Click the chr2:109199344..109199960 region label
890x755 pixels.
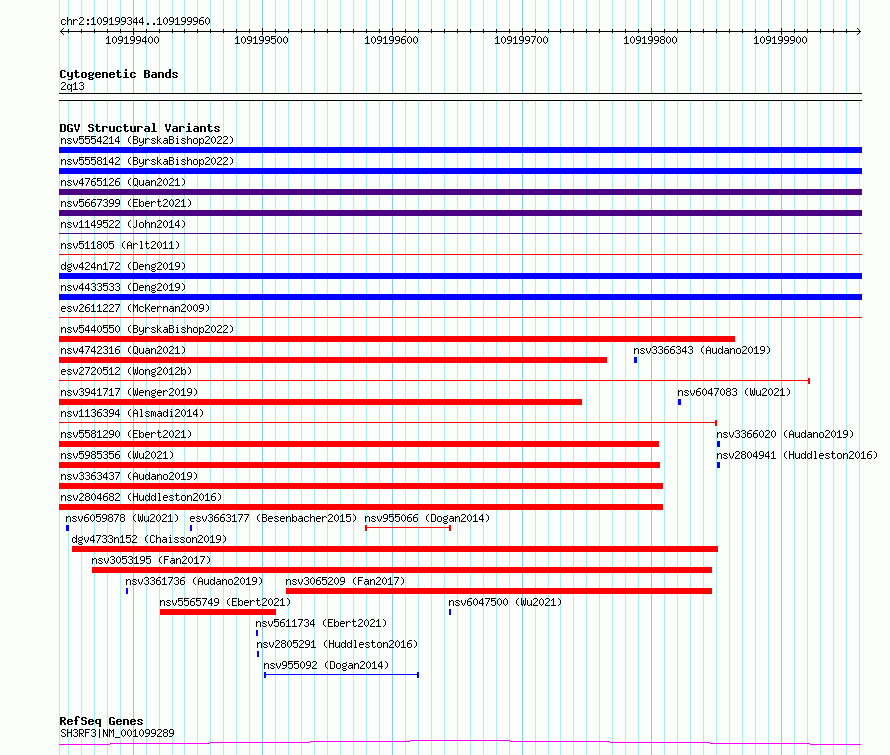(x=135, y=22)
